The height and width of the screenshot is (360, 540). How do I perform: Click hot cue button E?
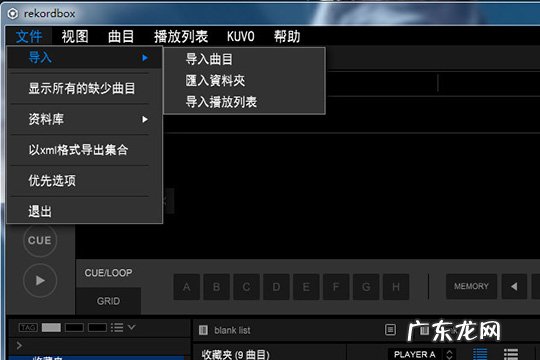coord(306,287)
